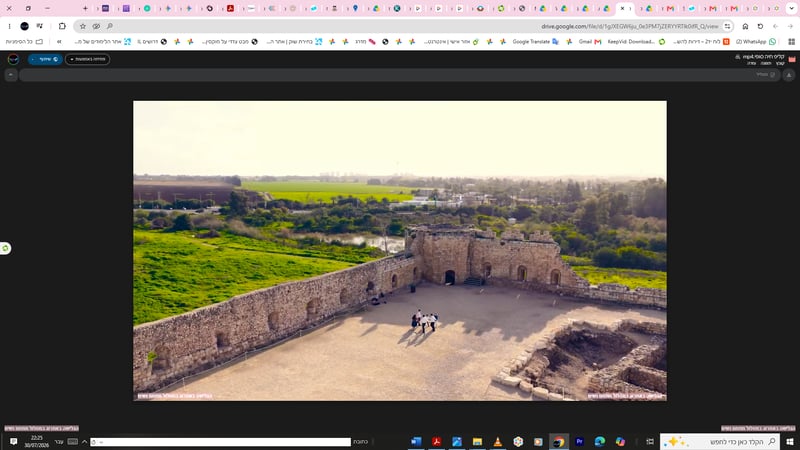Click the taskbar clock and date
The height and width of the screenshot is (450, 800).
[37, 441]
